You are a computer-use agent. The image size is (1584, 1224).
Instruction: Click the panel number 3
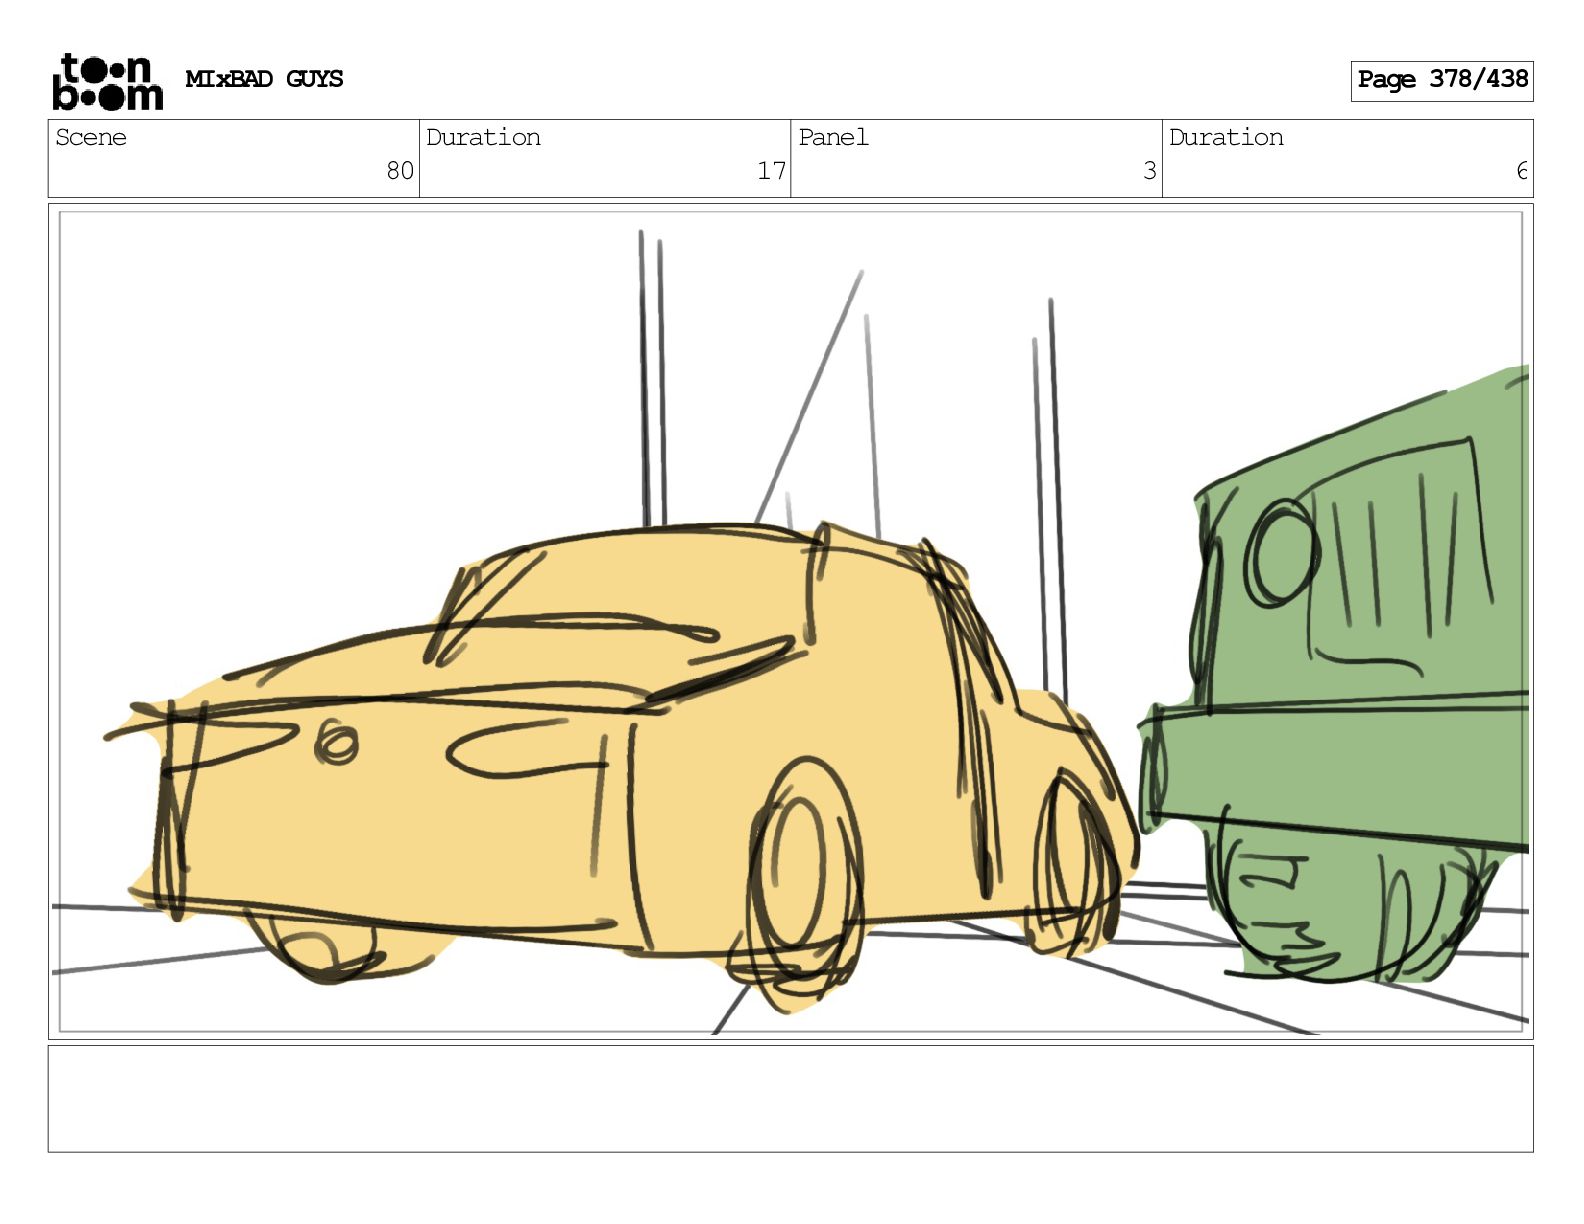(x=1149, y=171)
